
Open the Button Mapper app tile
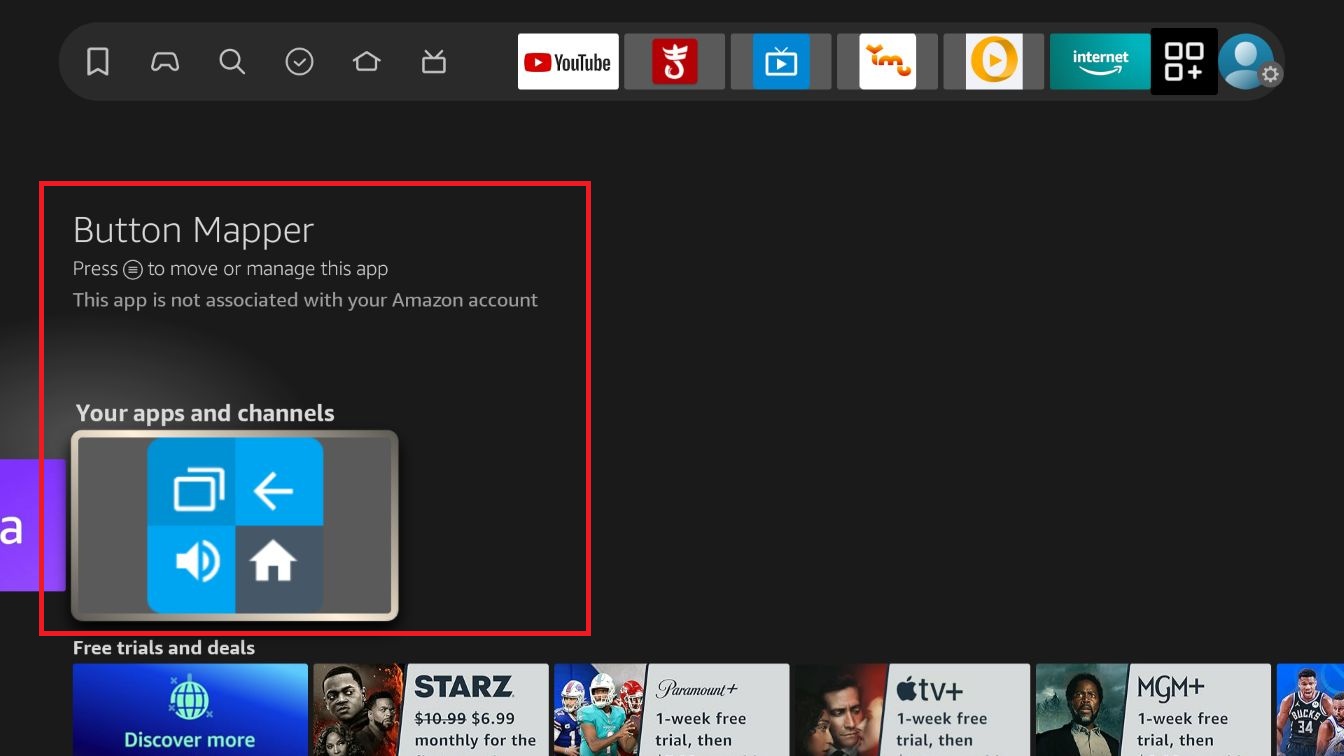coord(235,525)
